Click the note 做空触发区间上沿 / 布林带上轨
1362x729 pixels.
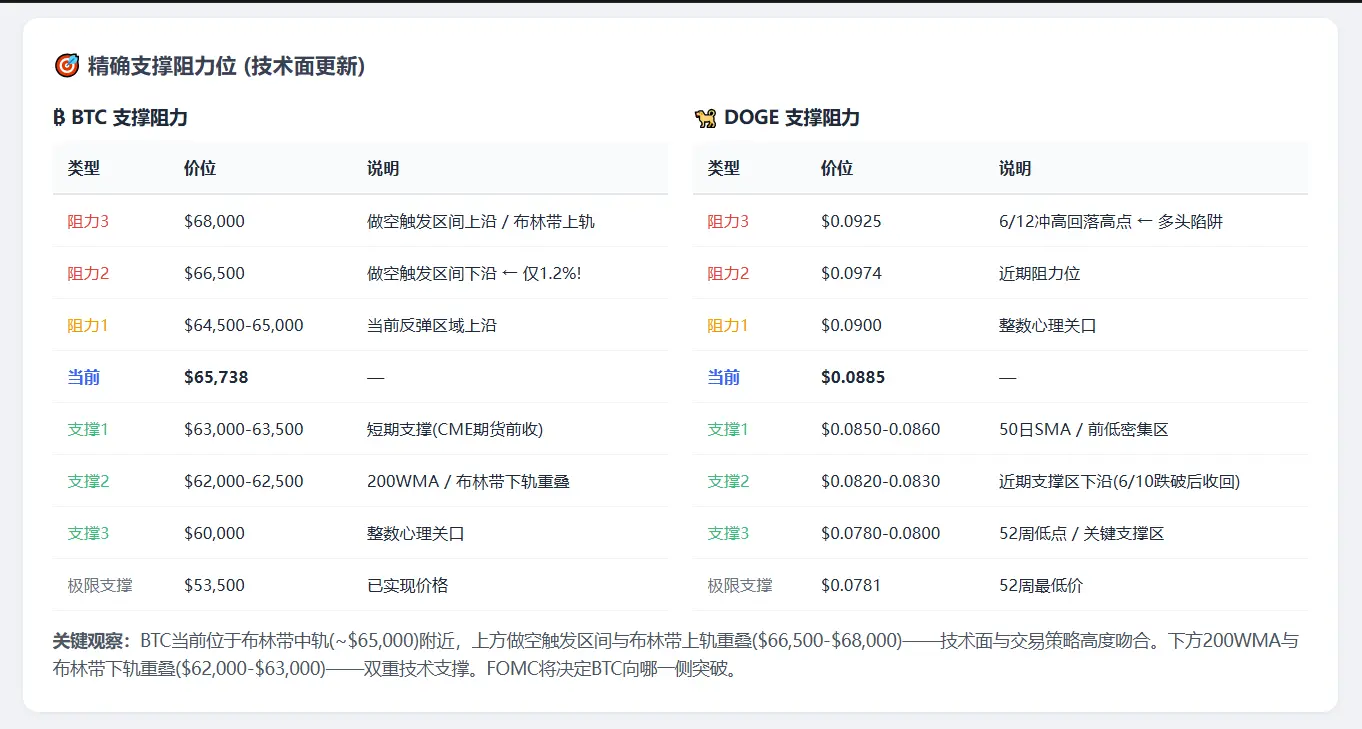click(x=481, y=221)
